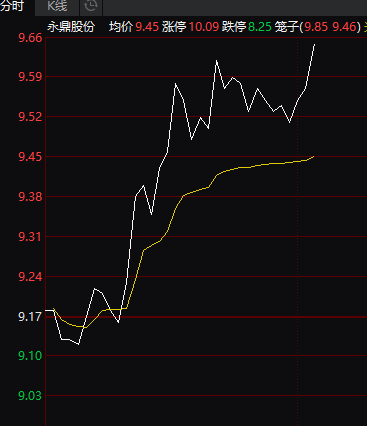Click the green 9.10 price axis label
The width and height of the screenshot is (367, 426).
30,356
